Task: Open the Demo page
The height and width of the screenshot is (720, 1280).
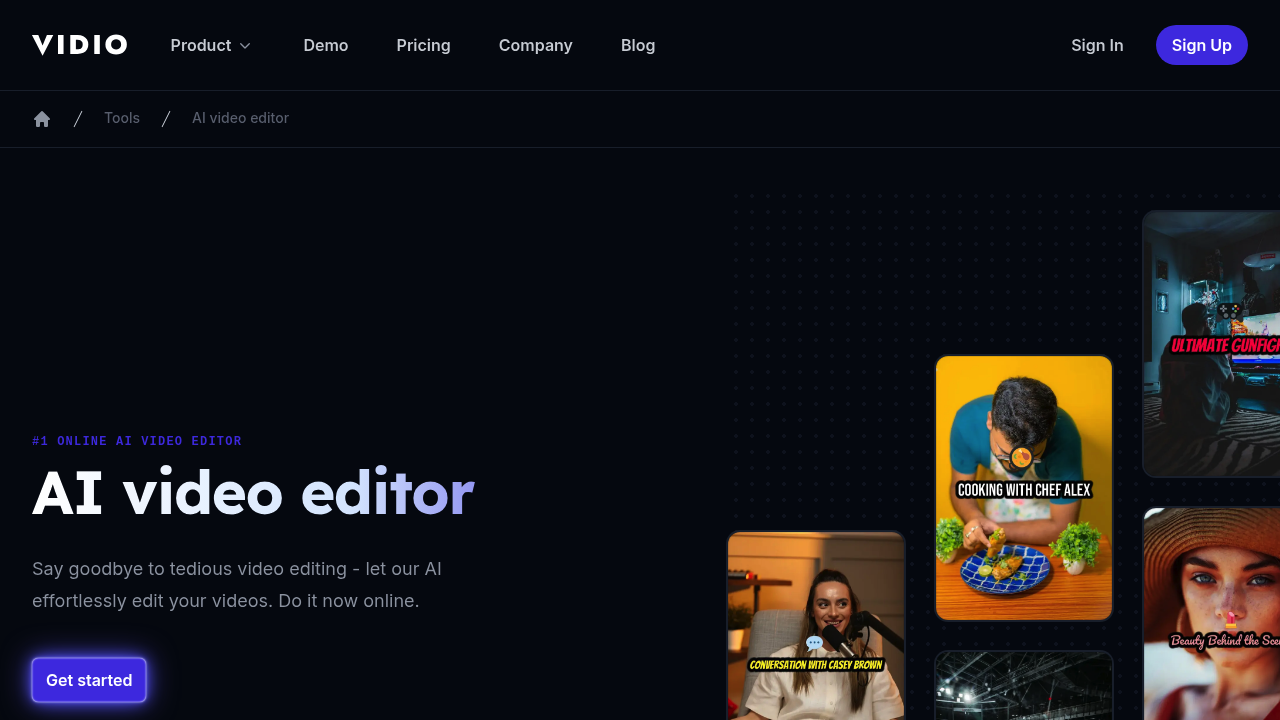Action: [x=326, y=45]
